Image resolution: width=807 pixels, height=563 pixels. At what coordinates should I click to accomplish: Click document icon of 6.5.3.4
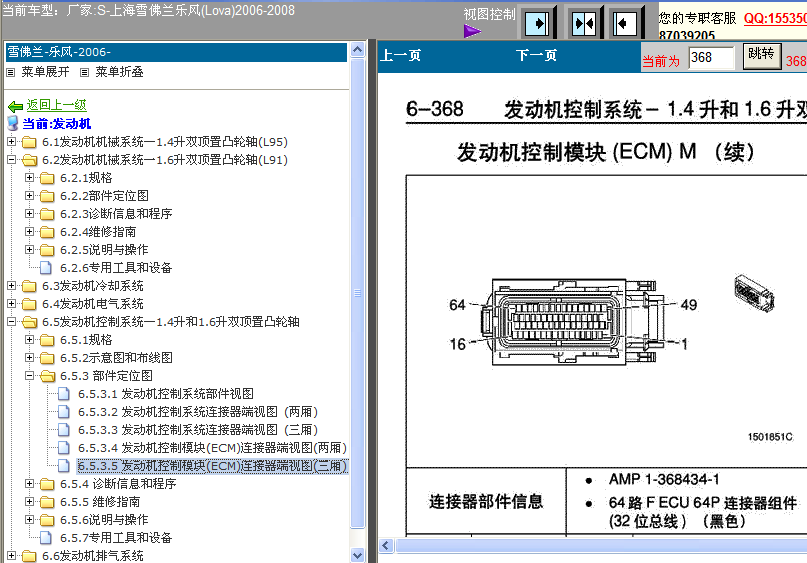click(64, 448)
